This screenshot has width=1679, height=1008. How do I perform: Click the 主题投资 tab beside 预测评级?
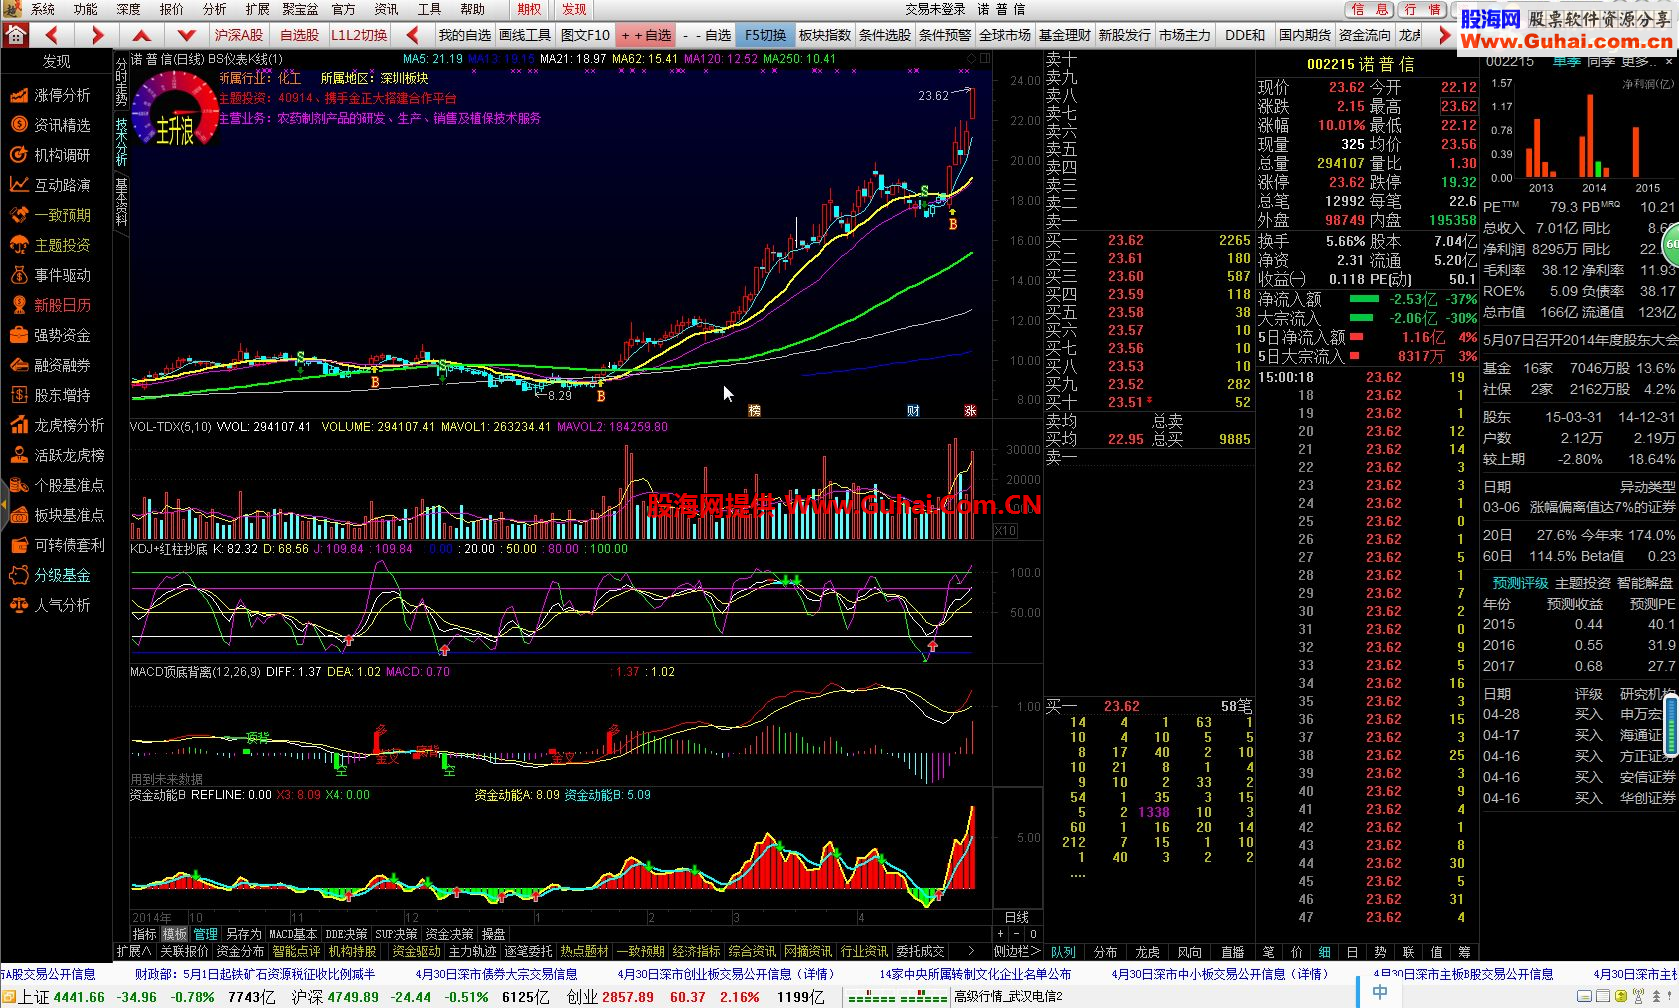point(1582,583)
